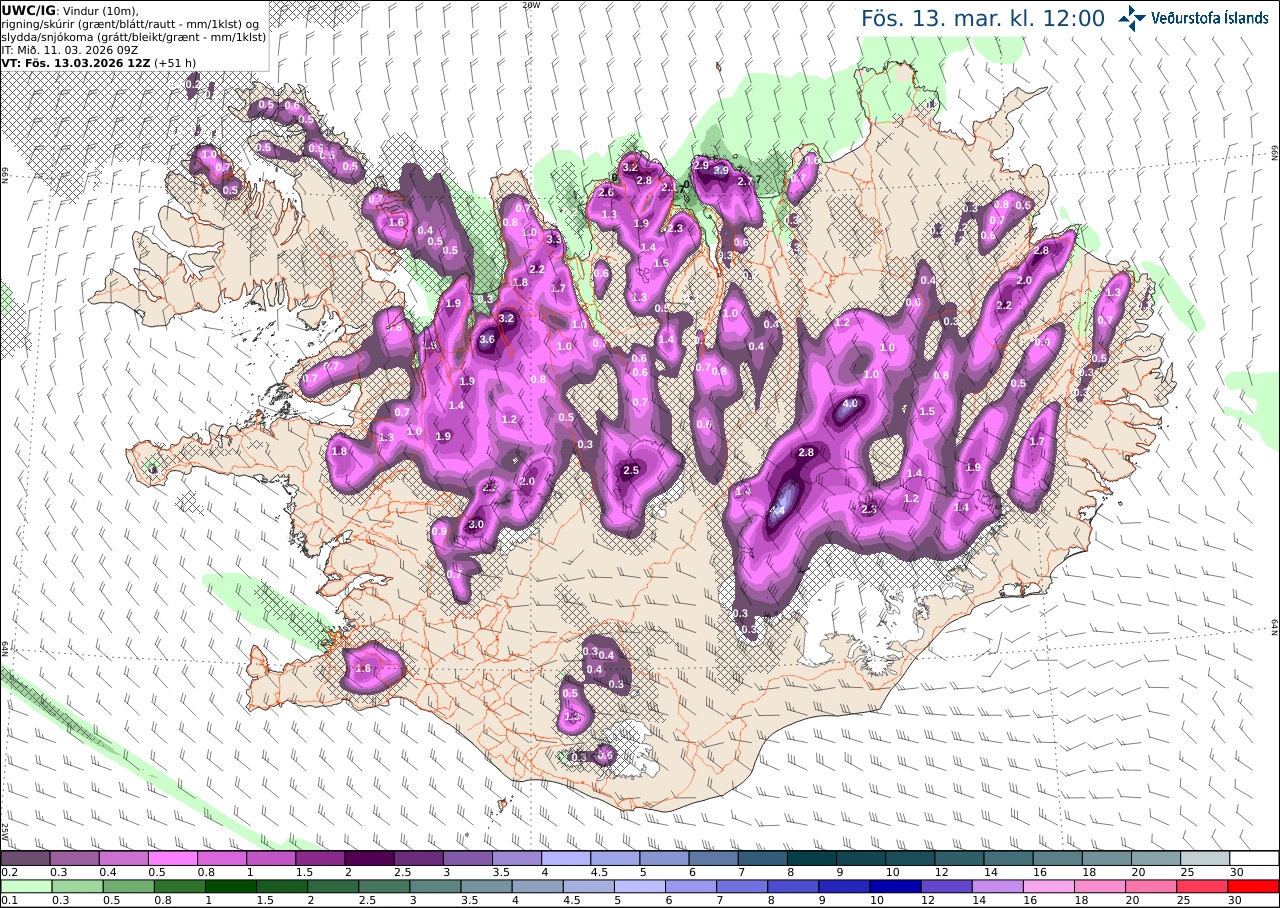Click the UWC/IG: Vindur (10m) header line
The height and width of the screenshot is (908, 1280).
(x=70, y=10)
